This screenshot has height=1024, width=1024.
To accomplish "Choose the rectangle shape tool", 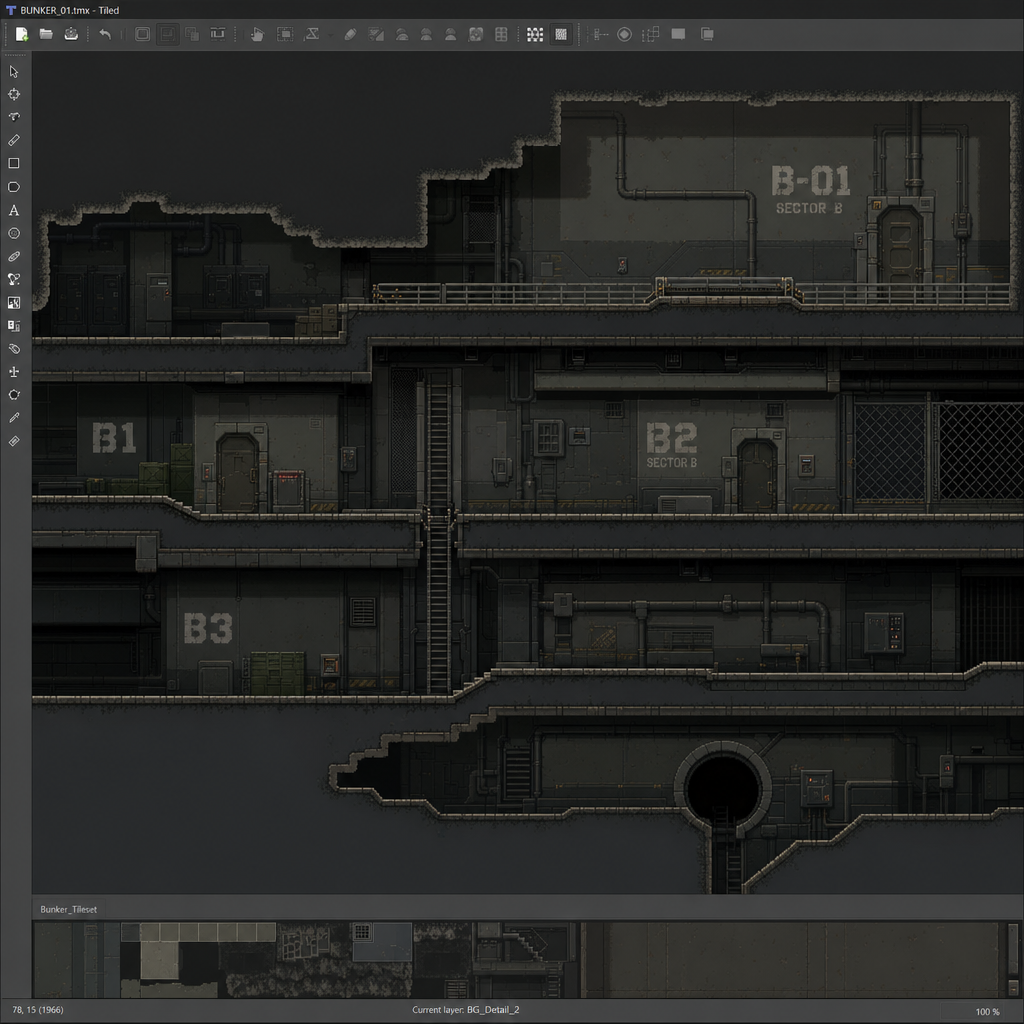I will (x=14, y=163).
